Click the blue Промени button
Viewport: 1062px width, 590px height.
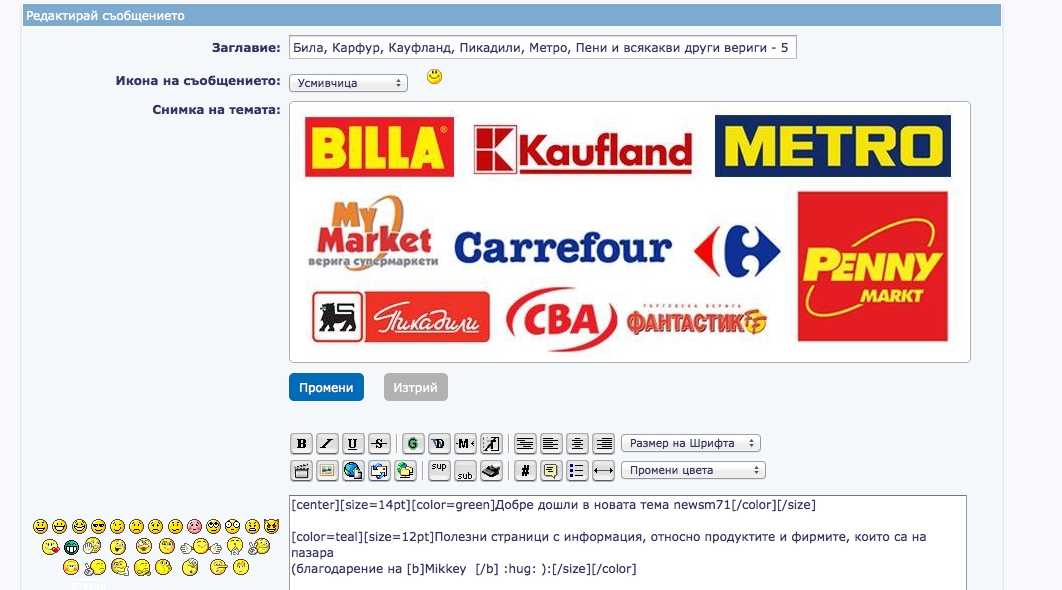pos(326,387)
